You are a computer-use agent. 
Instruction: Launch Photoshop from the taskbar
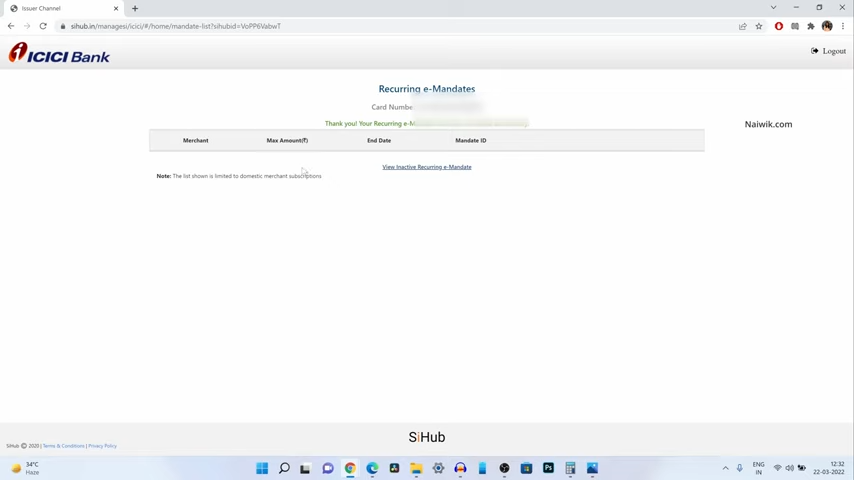tap(548, 468)
